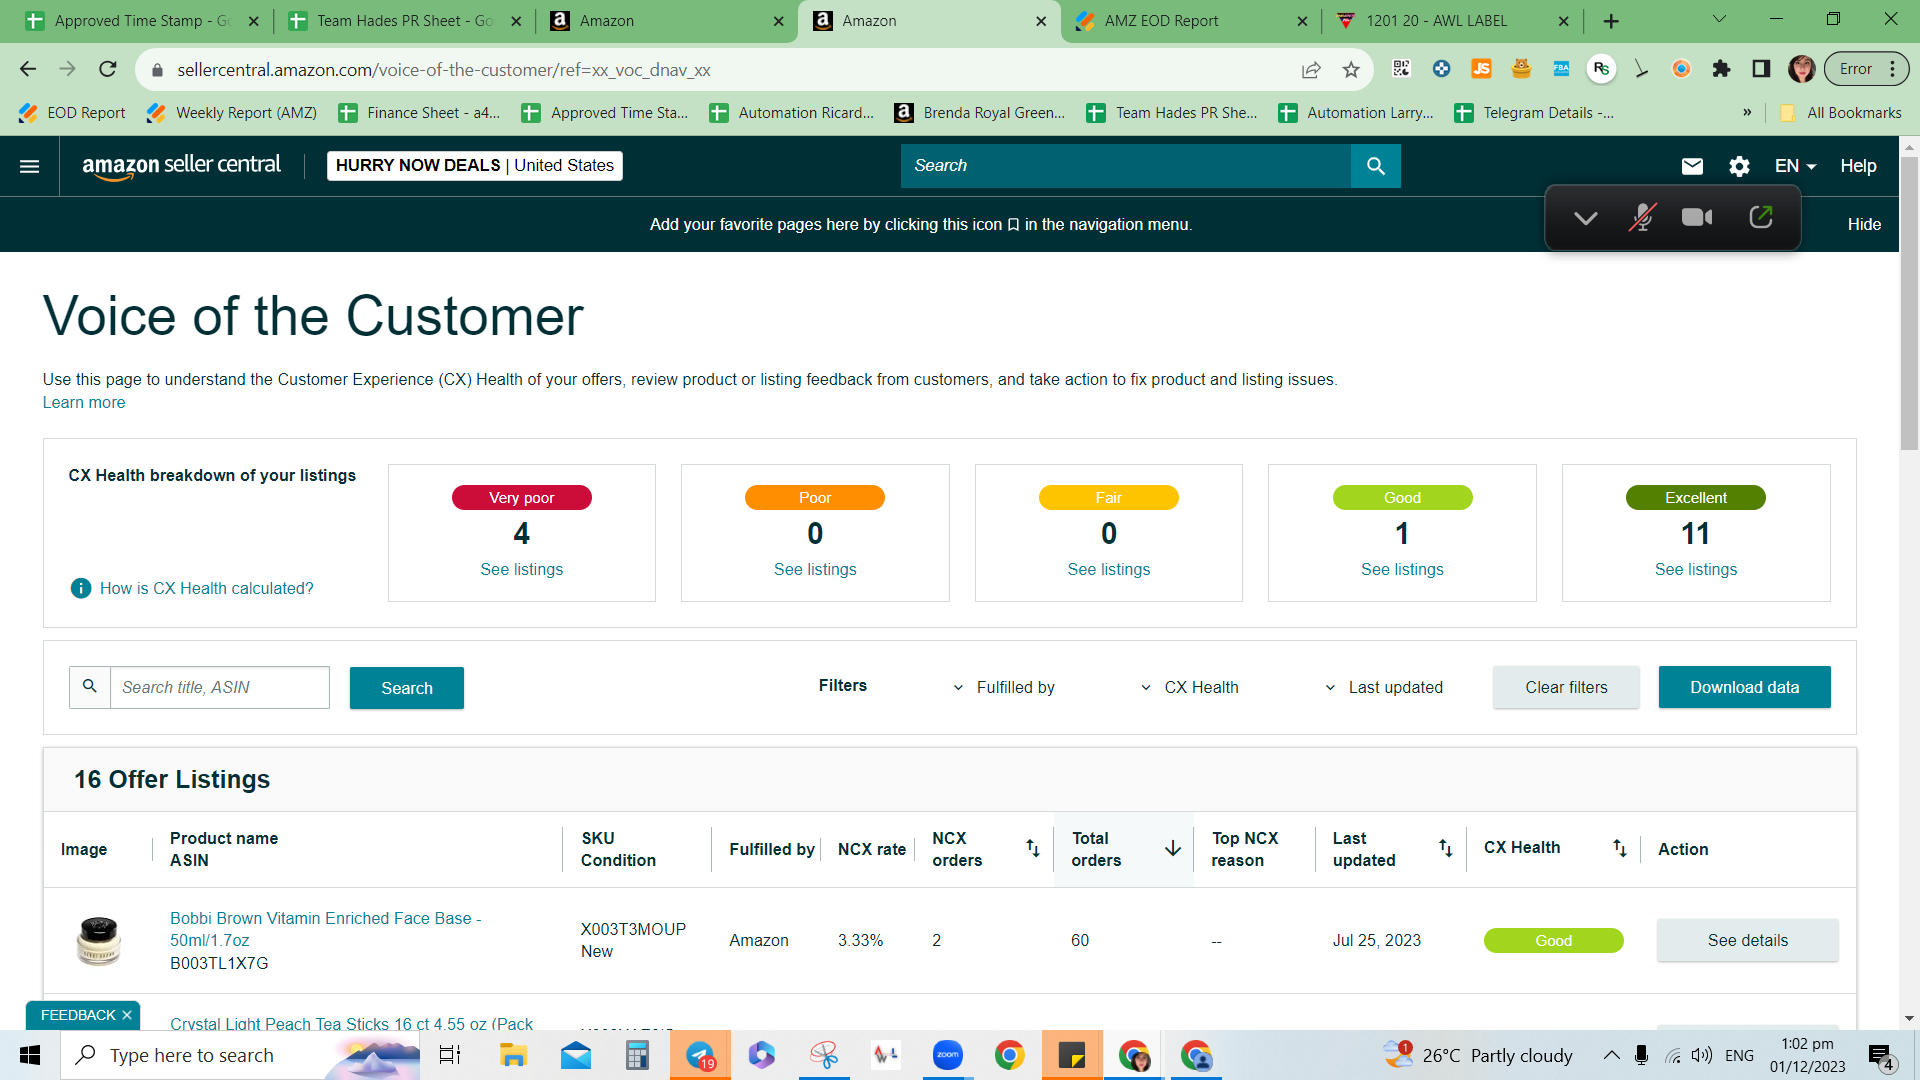Sort by Last updated column arrows

coord(1445,848)
